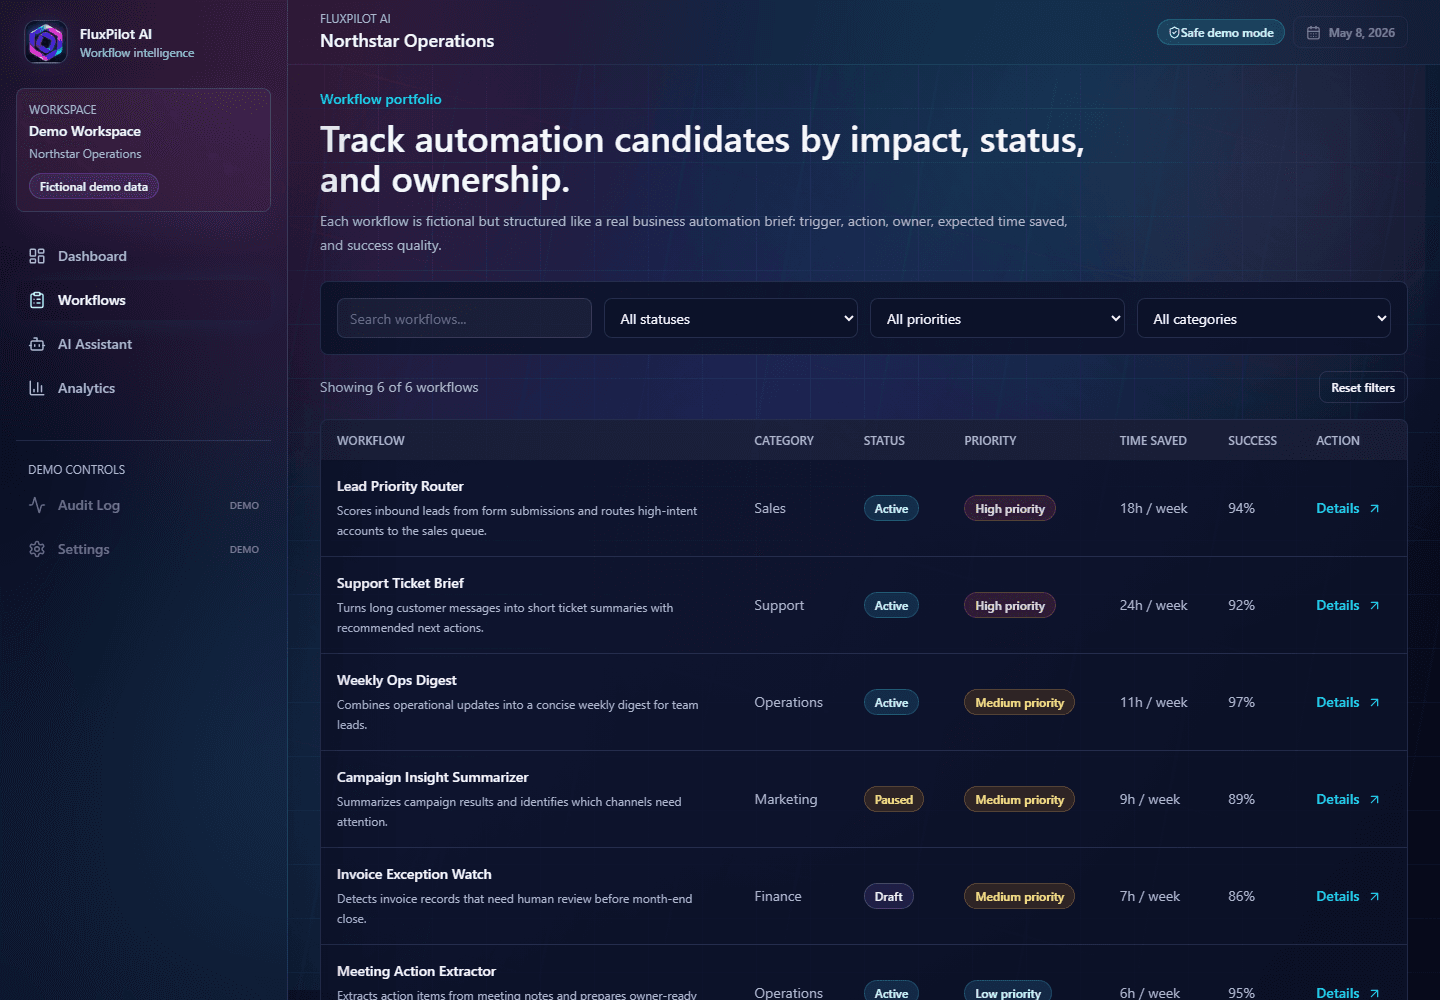Go to Dashboard in the sidebar
The image size is (1440, 1000).
coord(143,256)
